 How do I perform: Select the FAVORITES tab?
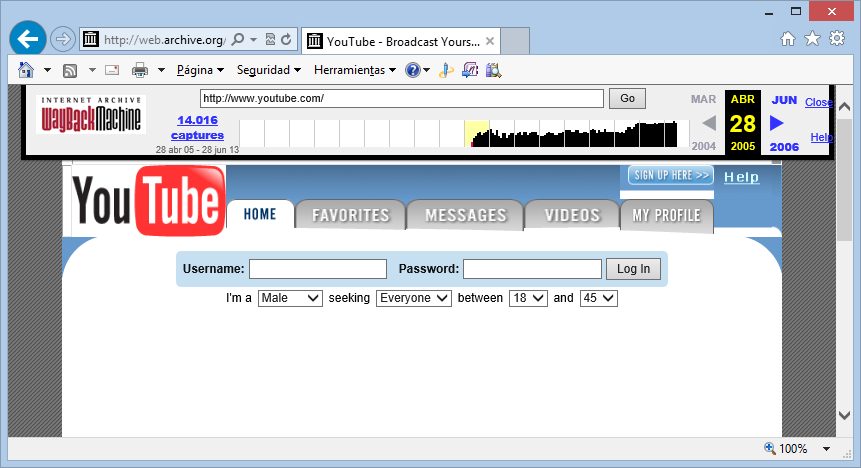(x=350, y=215)
